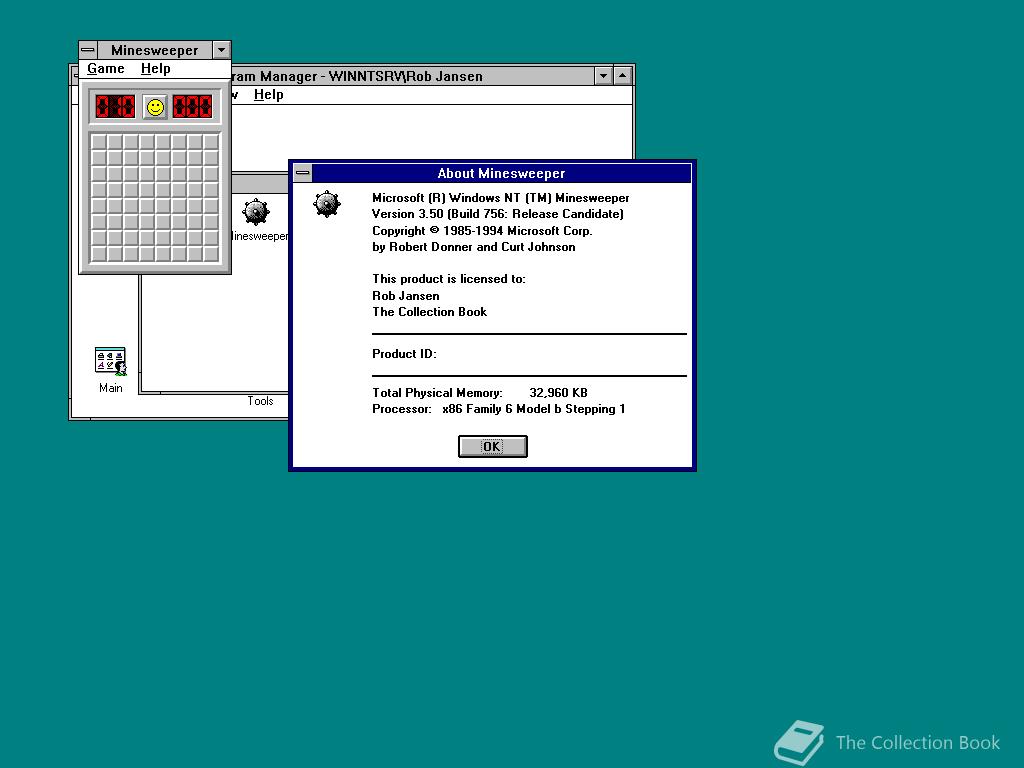Maximize Program Manager with the up arrow button
The height and width of the screenshot is (768, 1024).
pos(623,76)
